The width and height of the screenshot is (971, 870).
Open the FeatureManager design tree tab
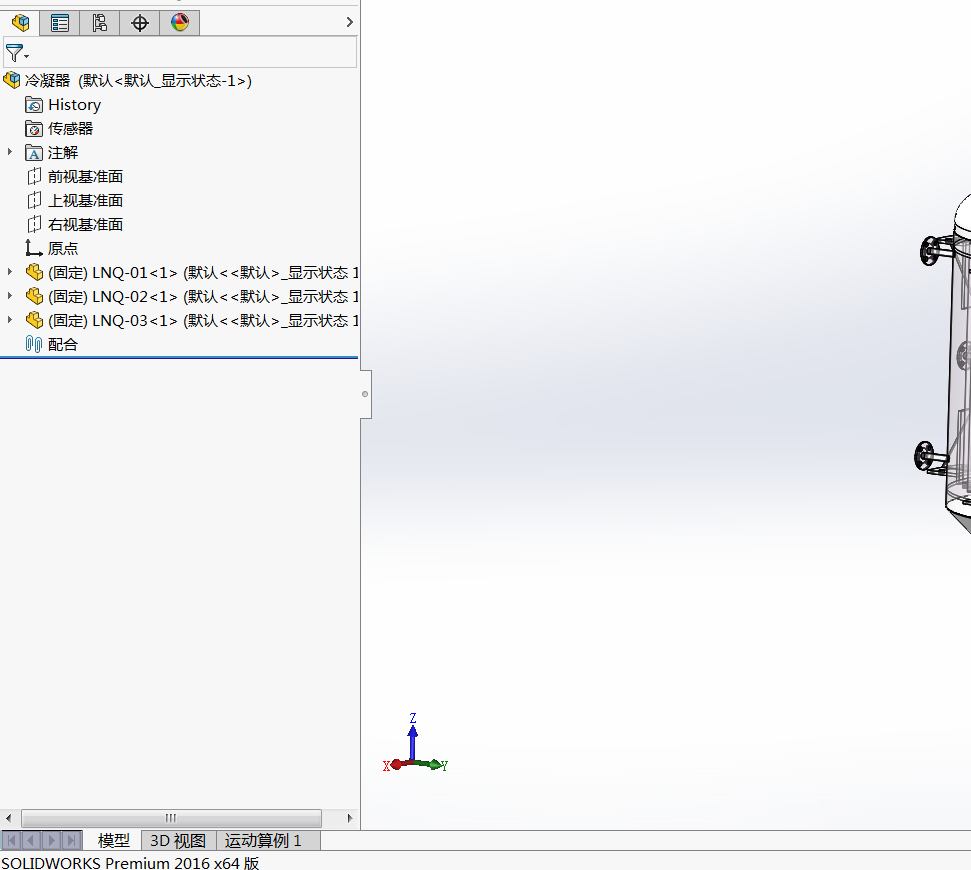20,23
